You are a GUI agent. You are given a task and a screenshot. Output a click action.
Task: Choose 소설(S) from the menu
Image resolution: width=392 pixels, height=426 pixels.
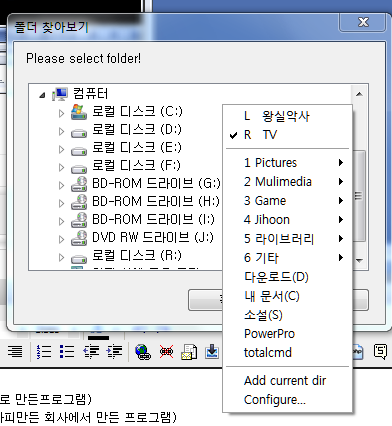pyautogui.click(x=287, y=315)
